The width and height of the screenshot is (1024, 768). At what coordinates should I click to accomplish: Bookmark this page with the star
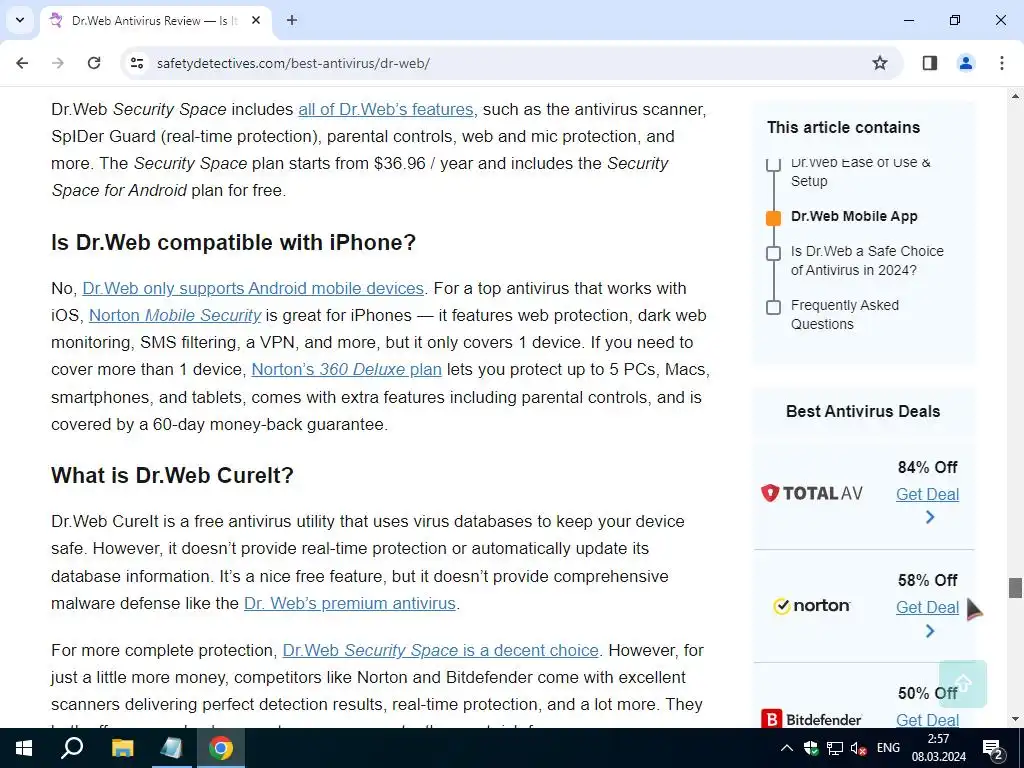(x=880, y=63)
